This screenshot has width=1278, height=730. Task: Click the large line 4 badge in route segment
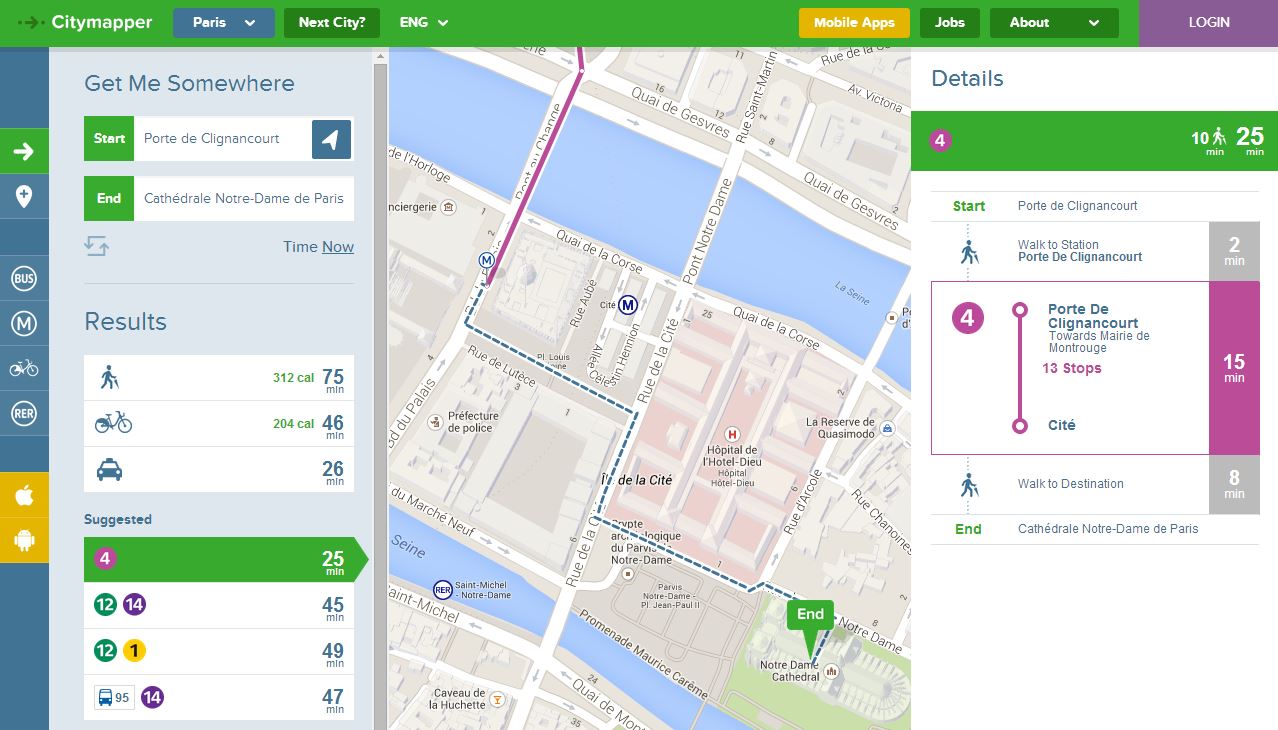[x=967, y=319]
